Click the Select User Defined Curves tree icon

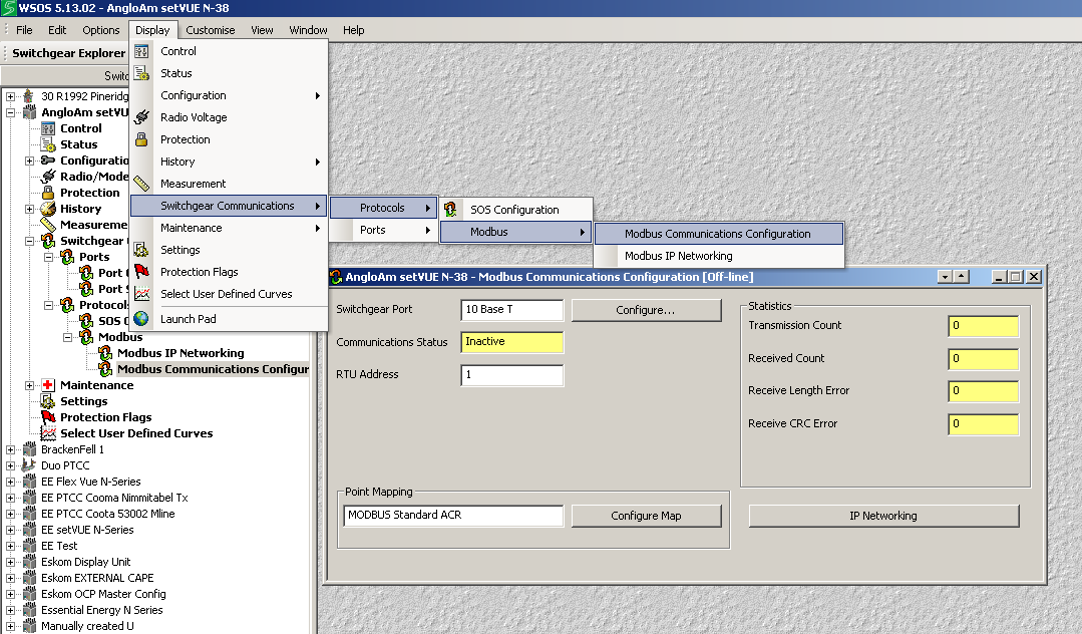48,433
